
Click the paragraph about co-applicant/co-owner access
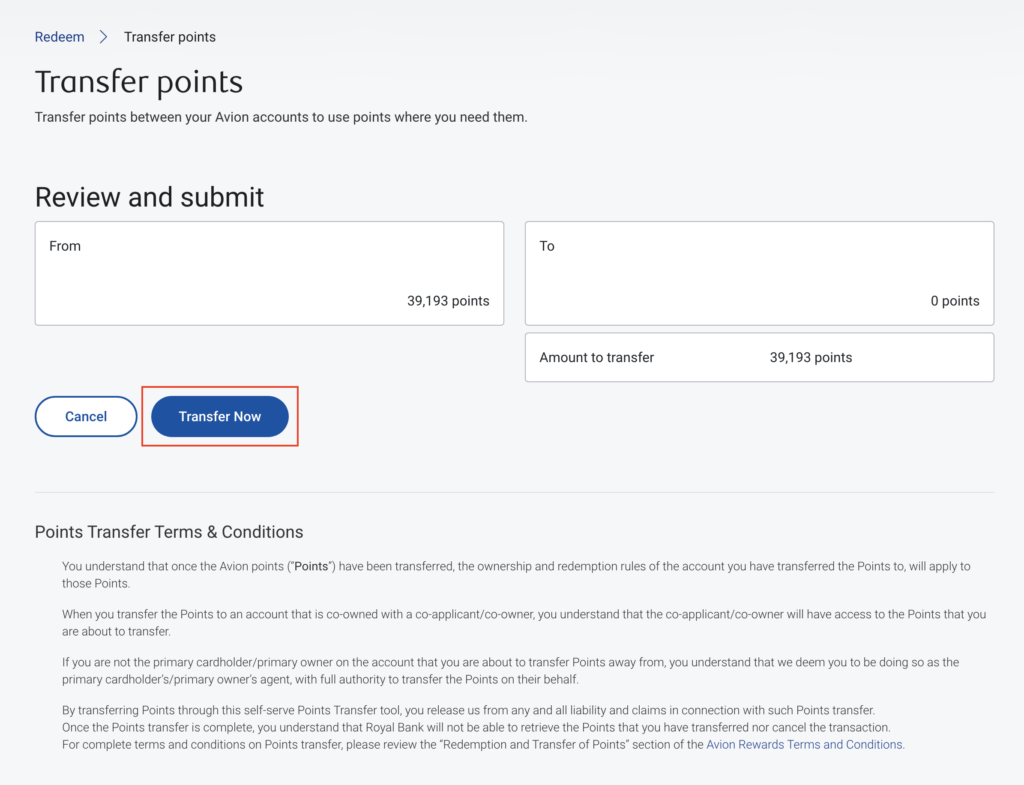523,622
